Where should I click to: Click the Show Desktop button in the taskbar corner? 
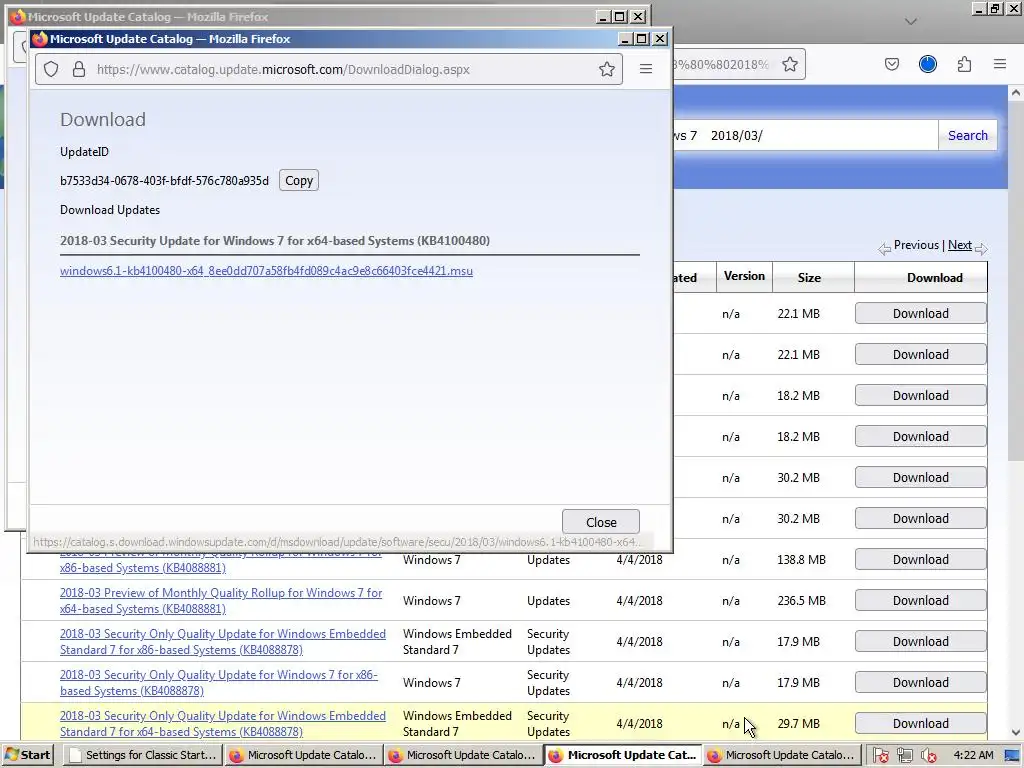click(x=1012, y=755)
